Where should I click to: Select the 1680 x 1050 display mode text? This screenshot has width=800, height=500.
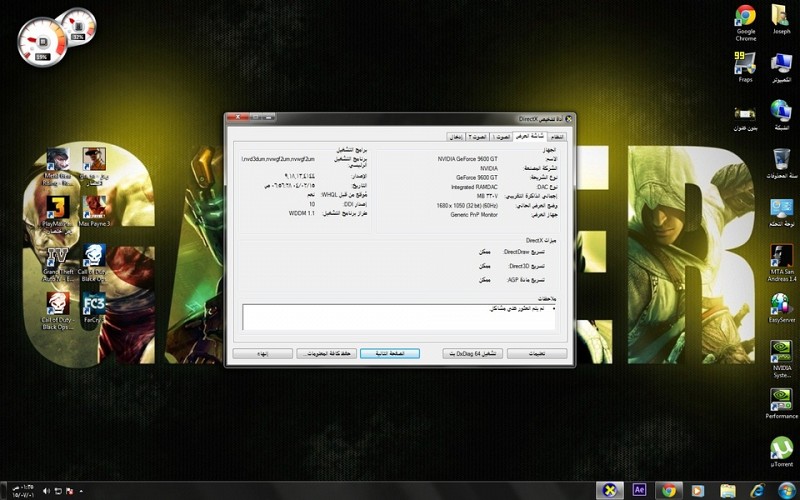[467, 206]
